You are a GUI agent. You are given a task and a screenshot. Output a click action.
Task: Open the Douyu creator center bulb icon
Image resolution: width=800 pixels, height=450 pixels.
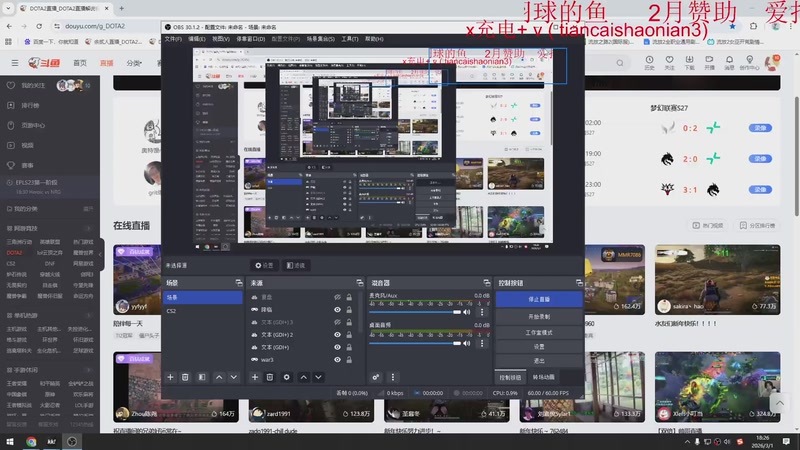(749, 62)
